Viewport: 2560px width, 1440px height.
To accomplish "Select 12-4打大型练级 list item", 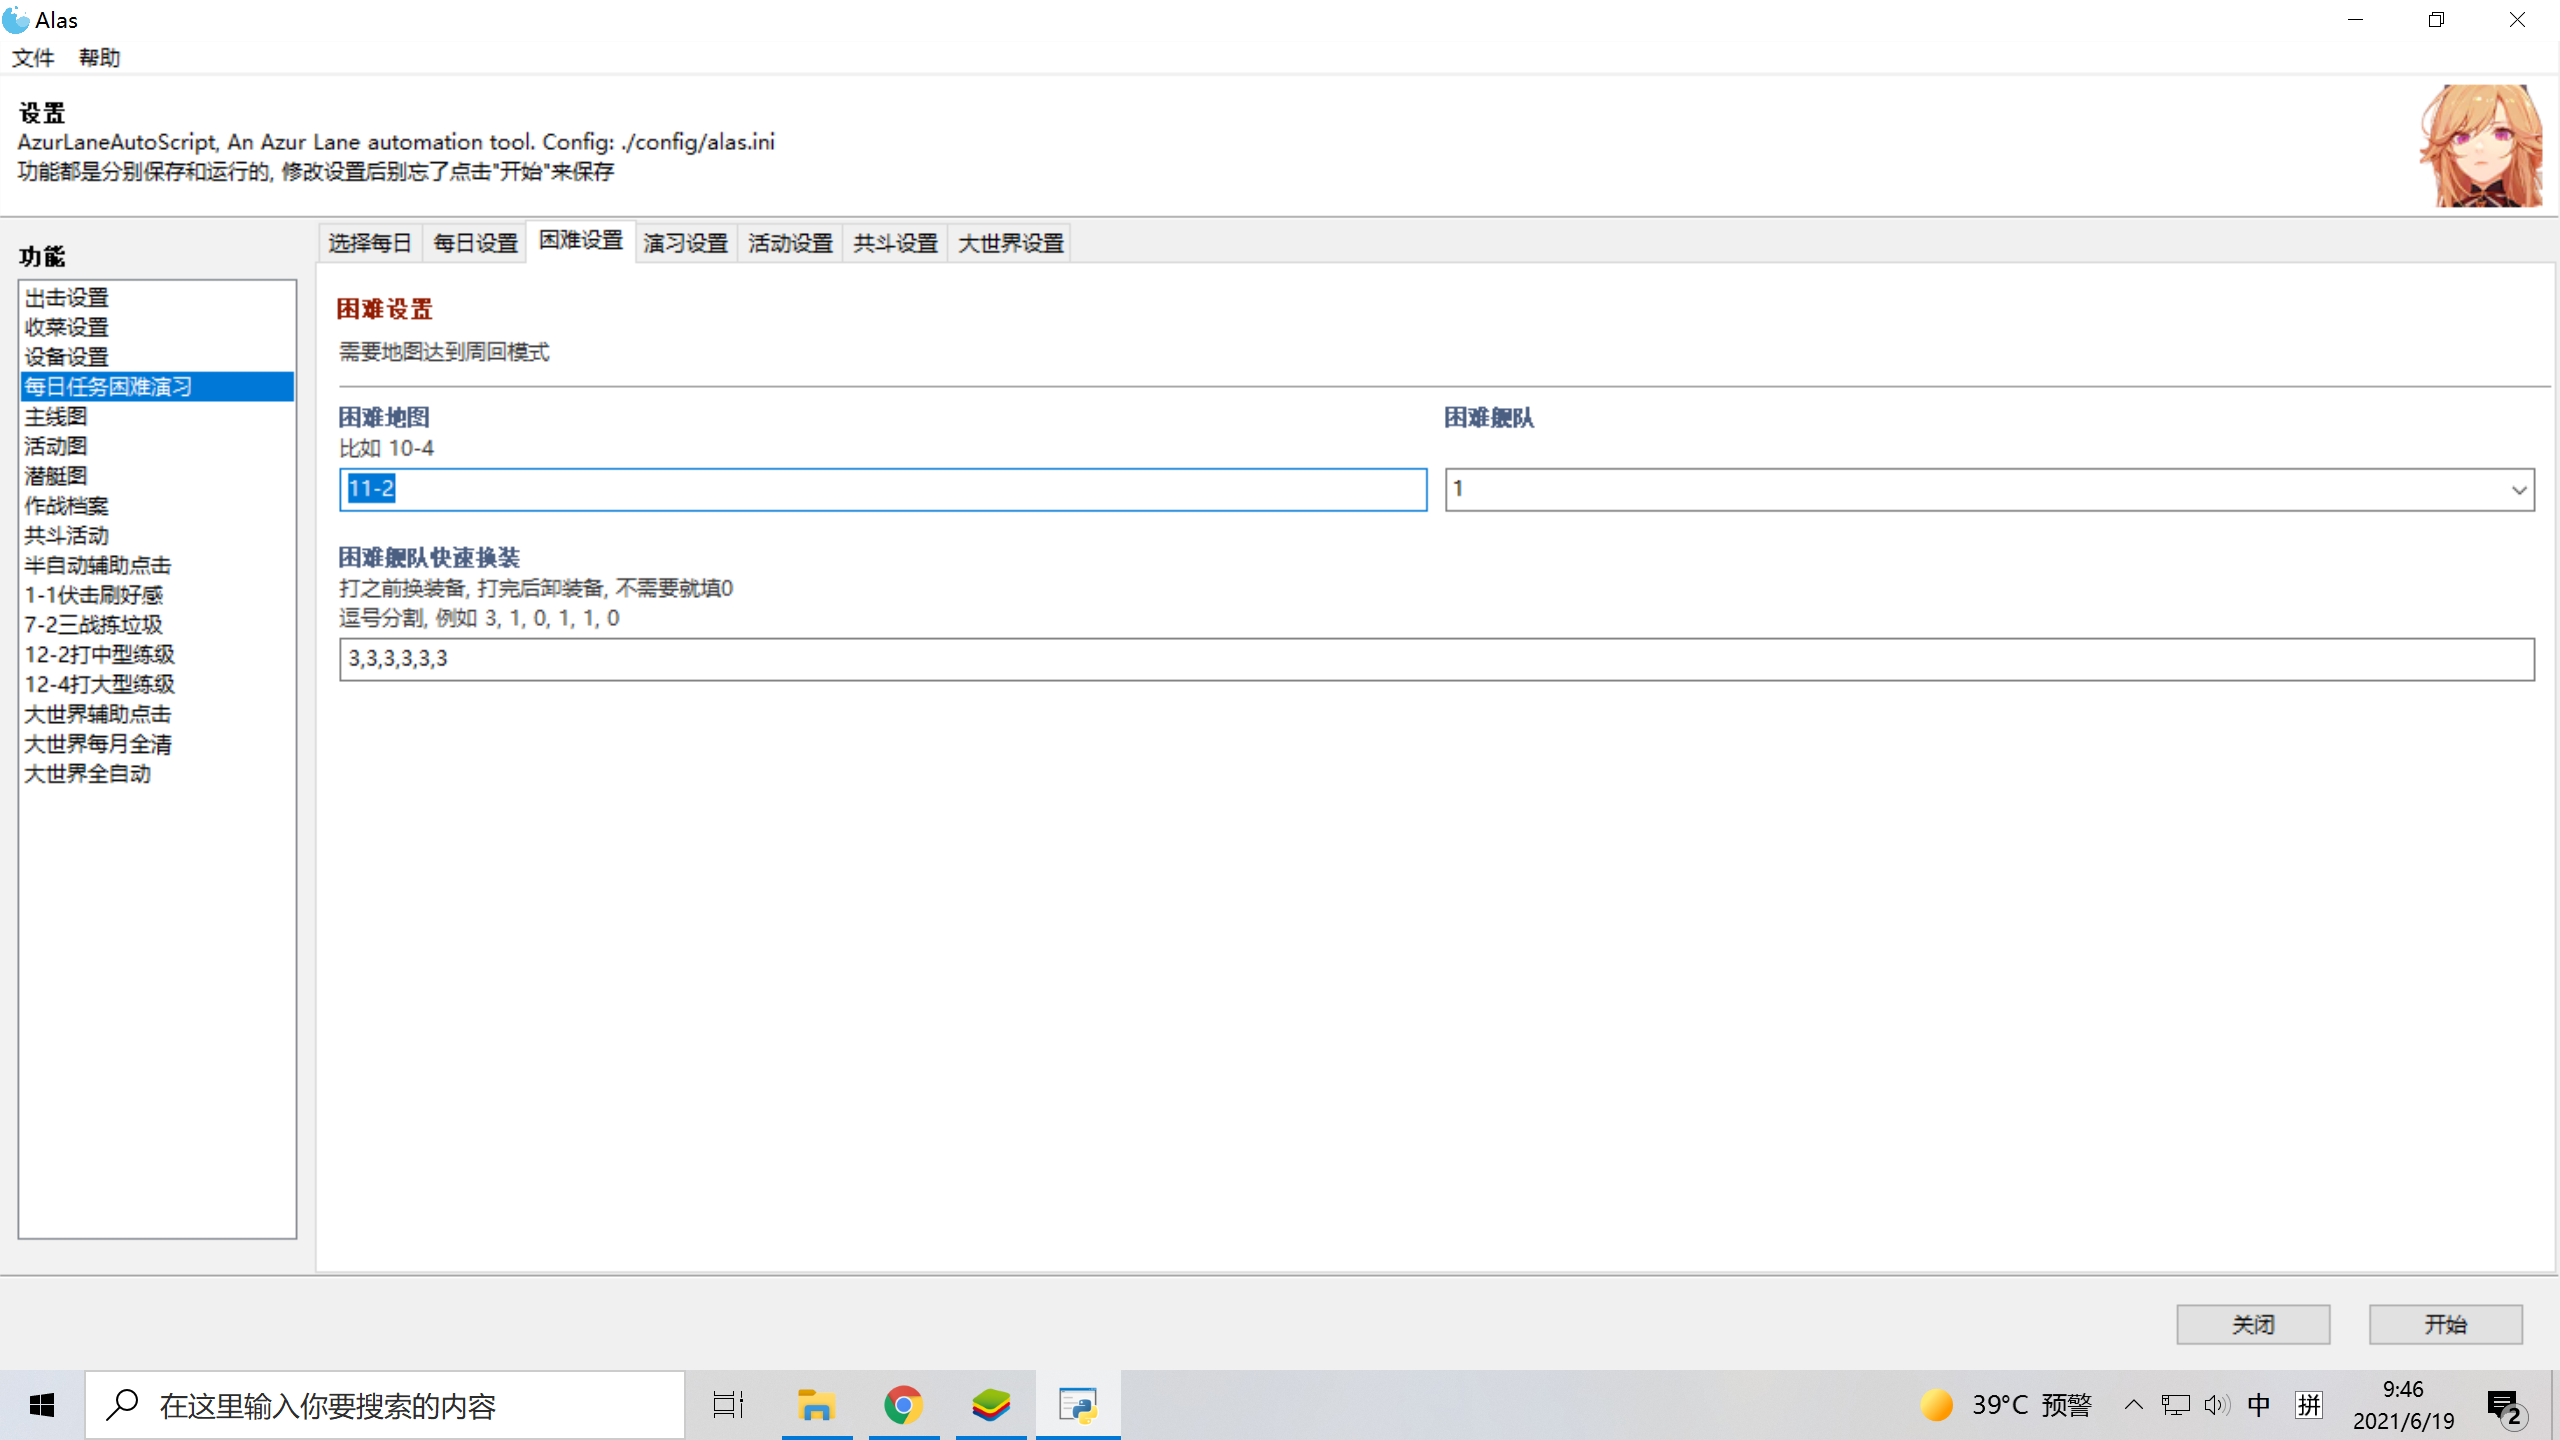I will pos(157,684).
